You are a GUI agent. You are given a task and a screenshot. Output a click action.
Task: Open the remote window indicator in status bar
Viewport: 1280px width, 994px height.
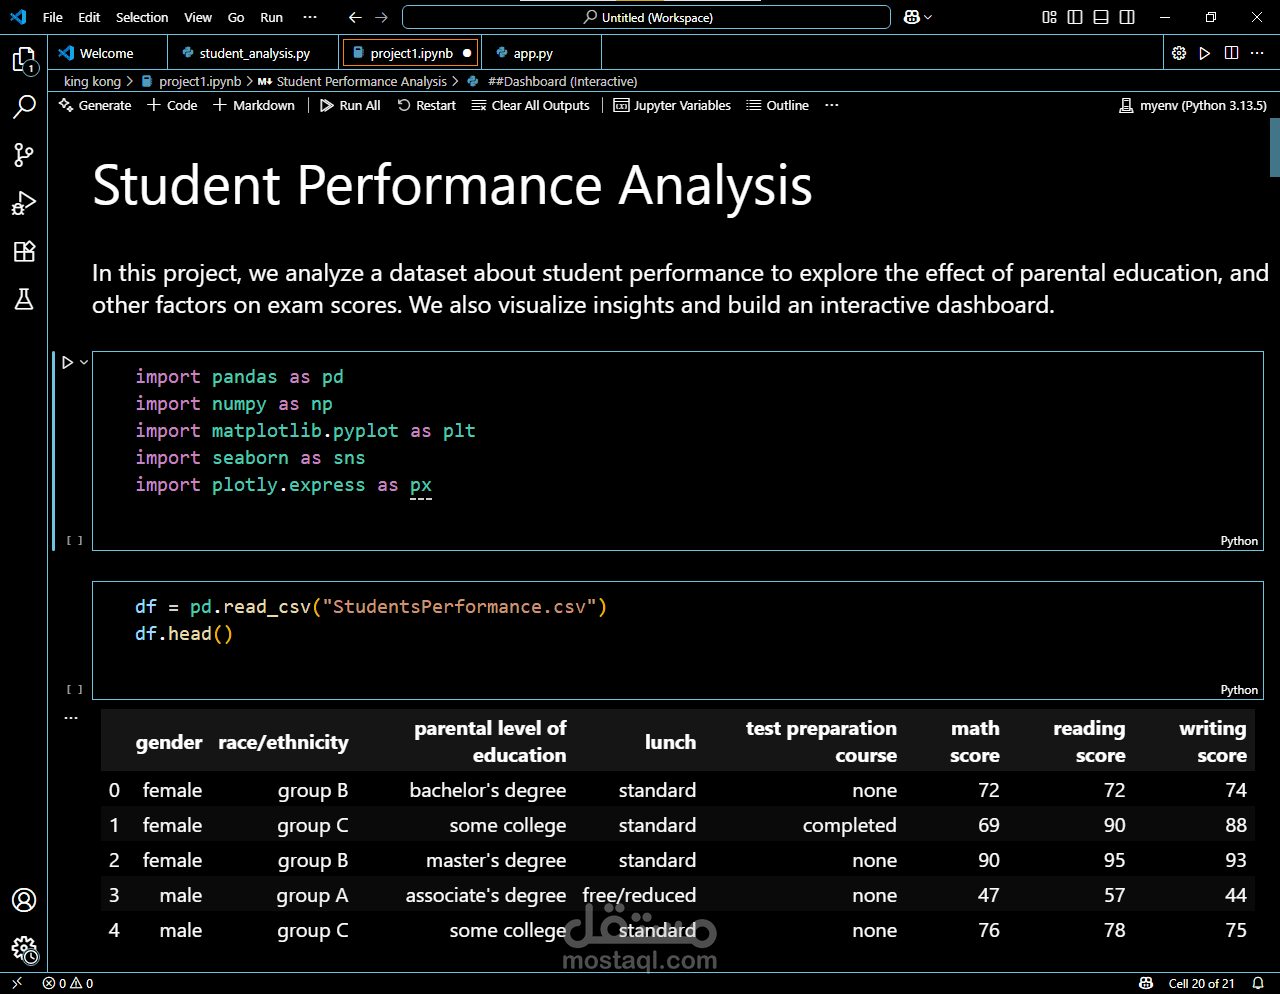tap(17, 983)
